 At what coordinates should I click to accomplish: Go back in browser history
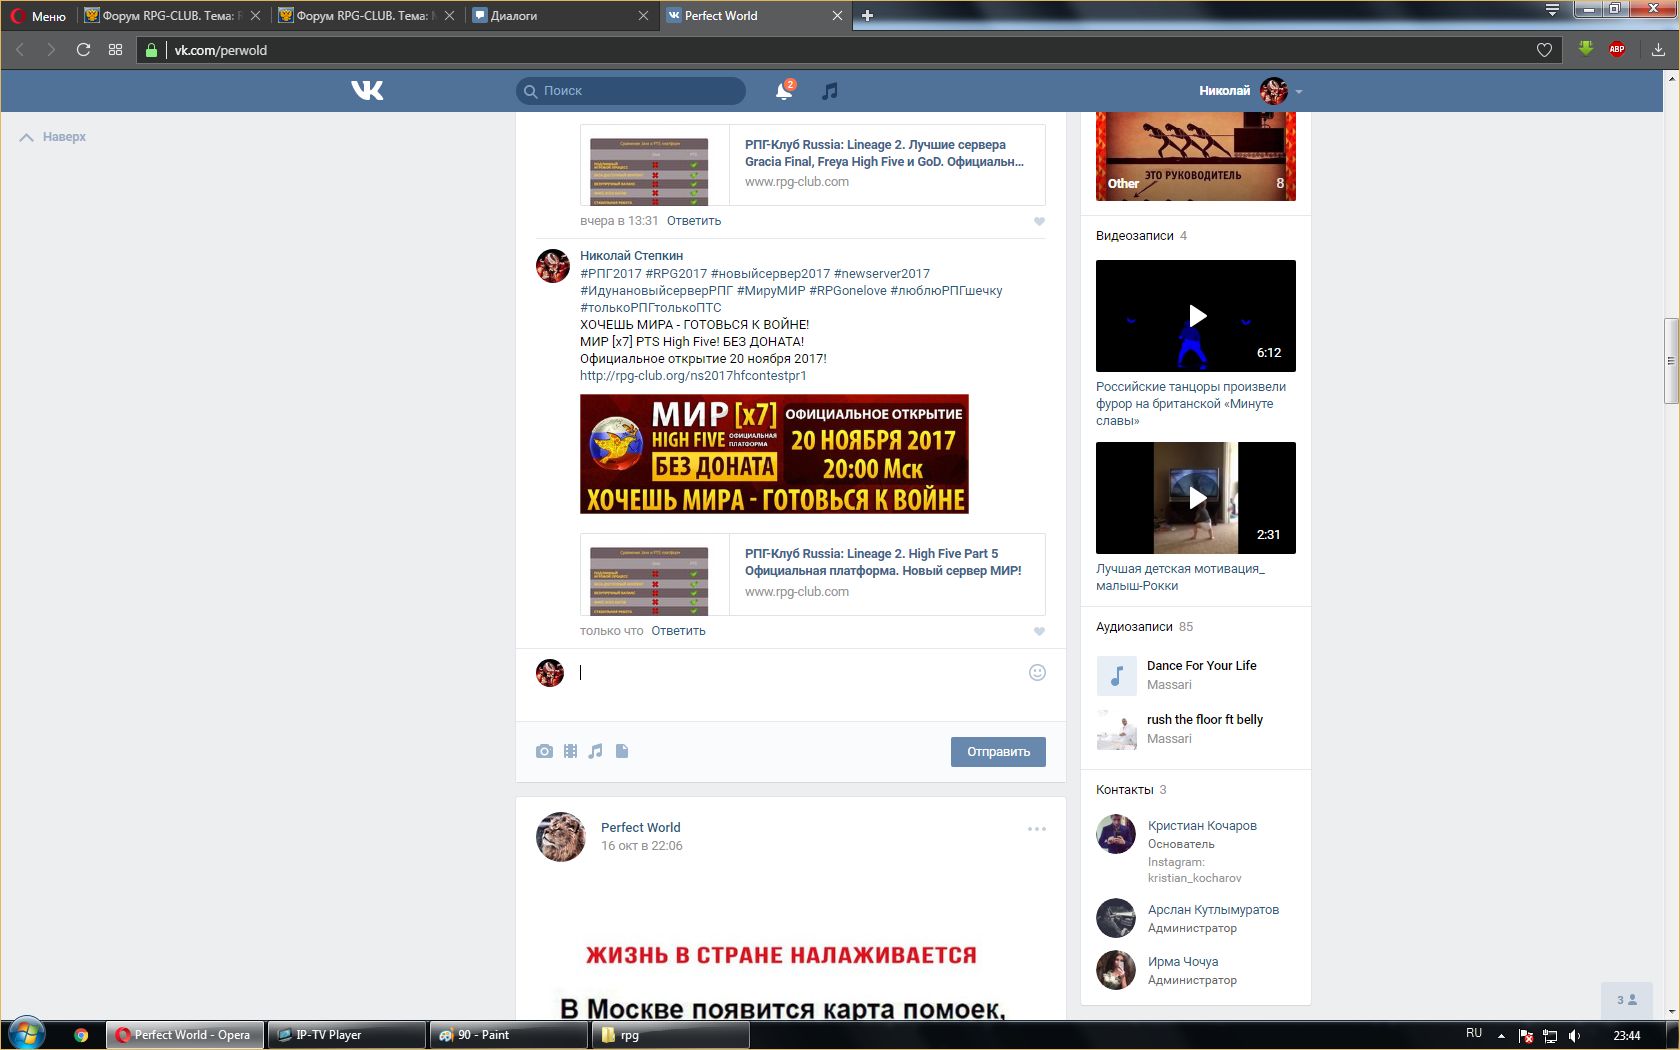(20, 50)
